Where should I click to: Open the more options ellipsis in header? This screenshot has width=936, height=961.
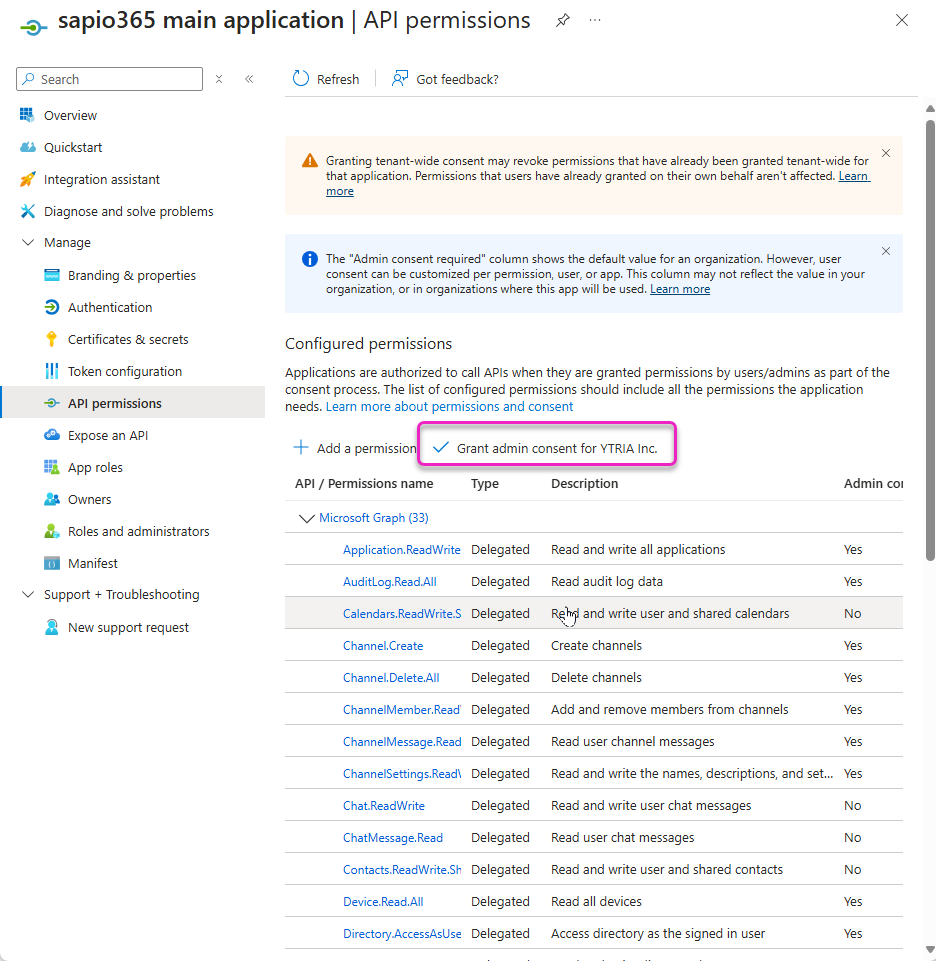[x=595, y=21]
